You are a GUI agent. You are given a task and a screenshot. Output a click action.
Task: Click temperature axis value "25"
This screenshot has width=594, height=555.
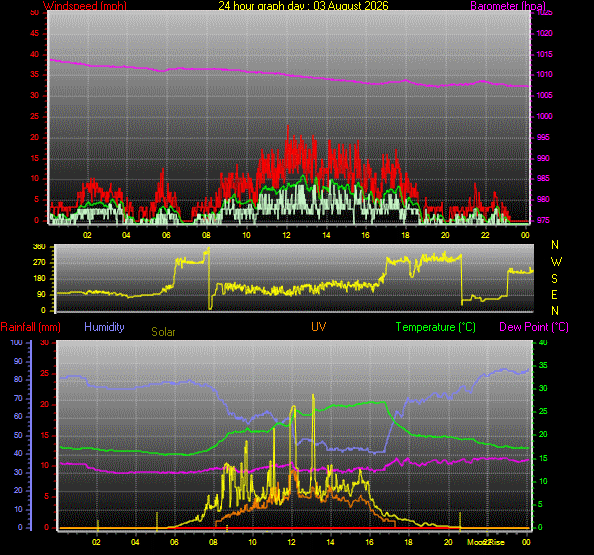[x=543, y=411]
